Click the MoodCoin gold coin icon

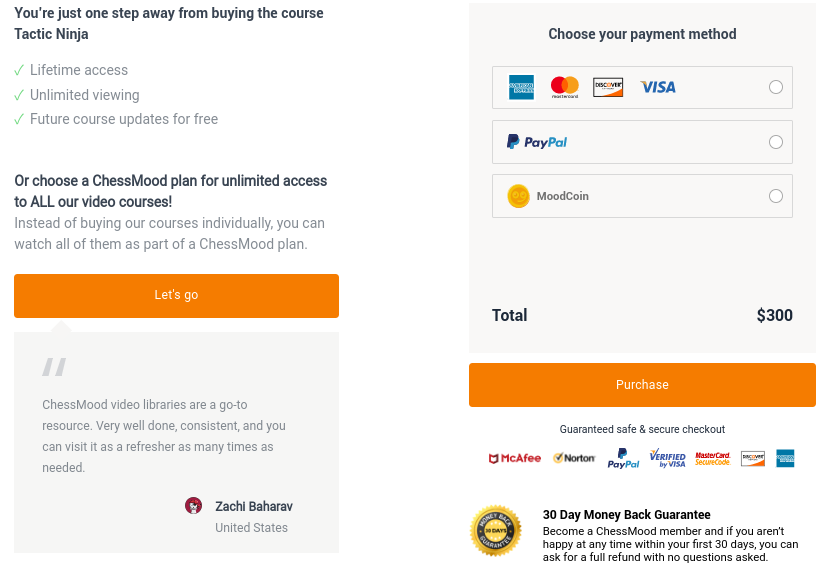pyautogui.click(x=518, y=196)
